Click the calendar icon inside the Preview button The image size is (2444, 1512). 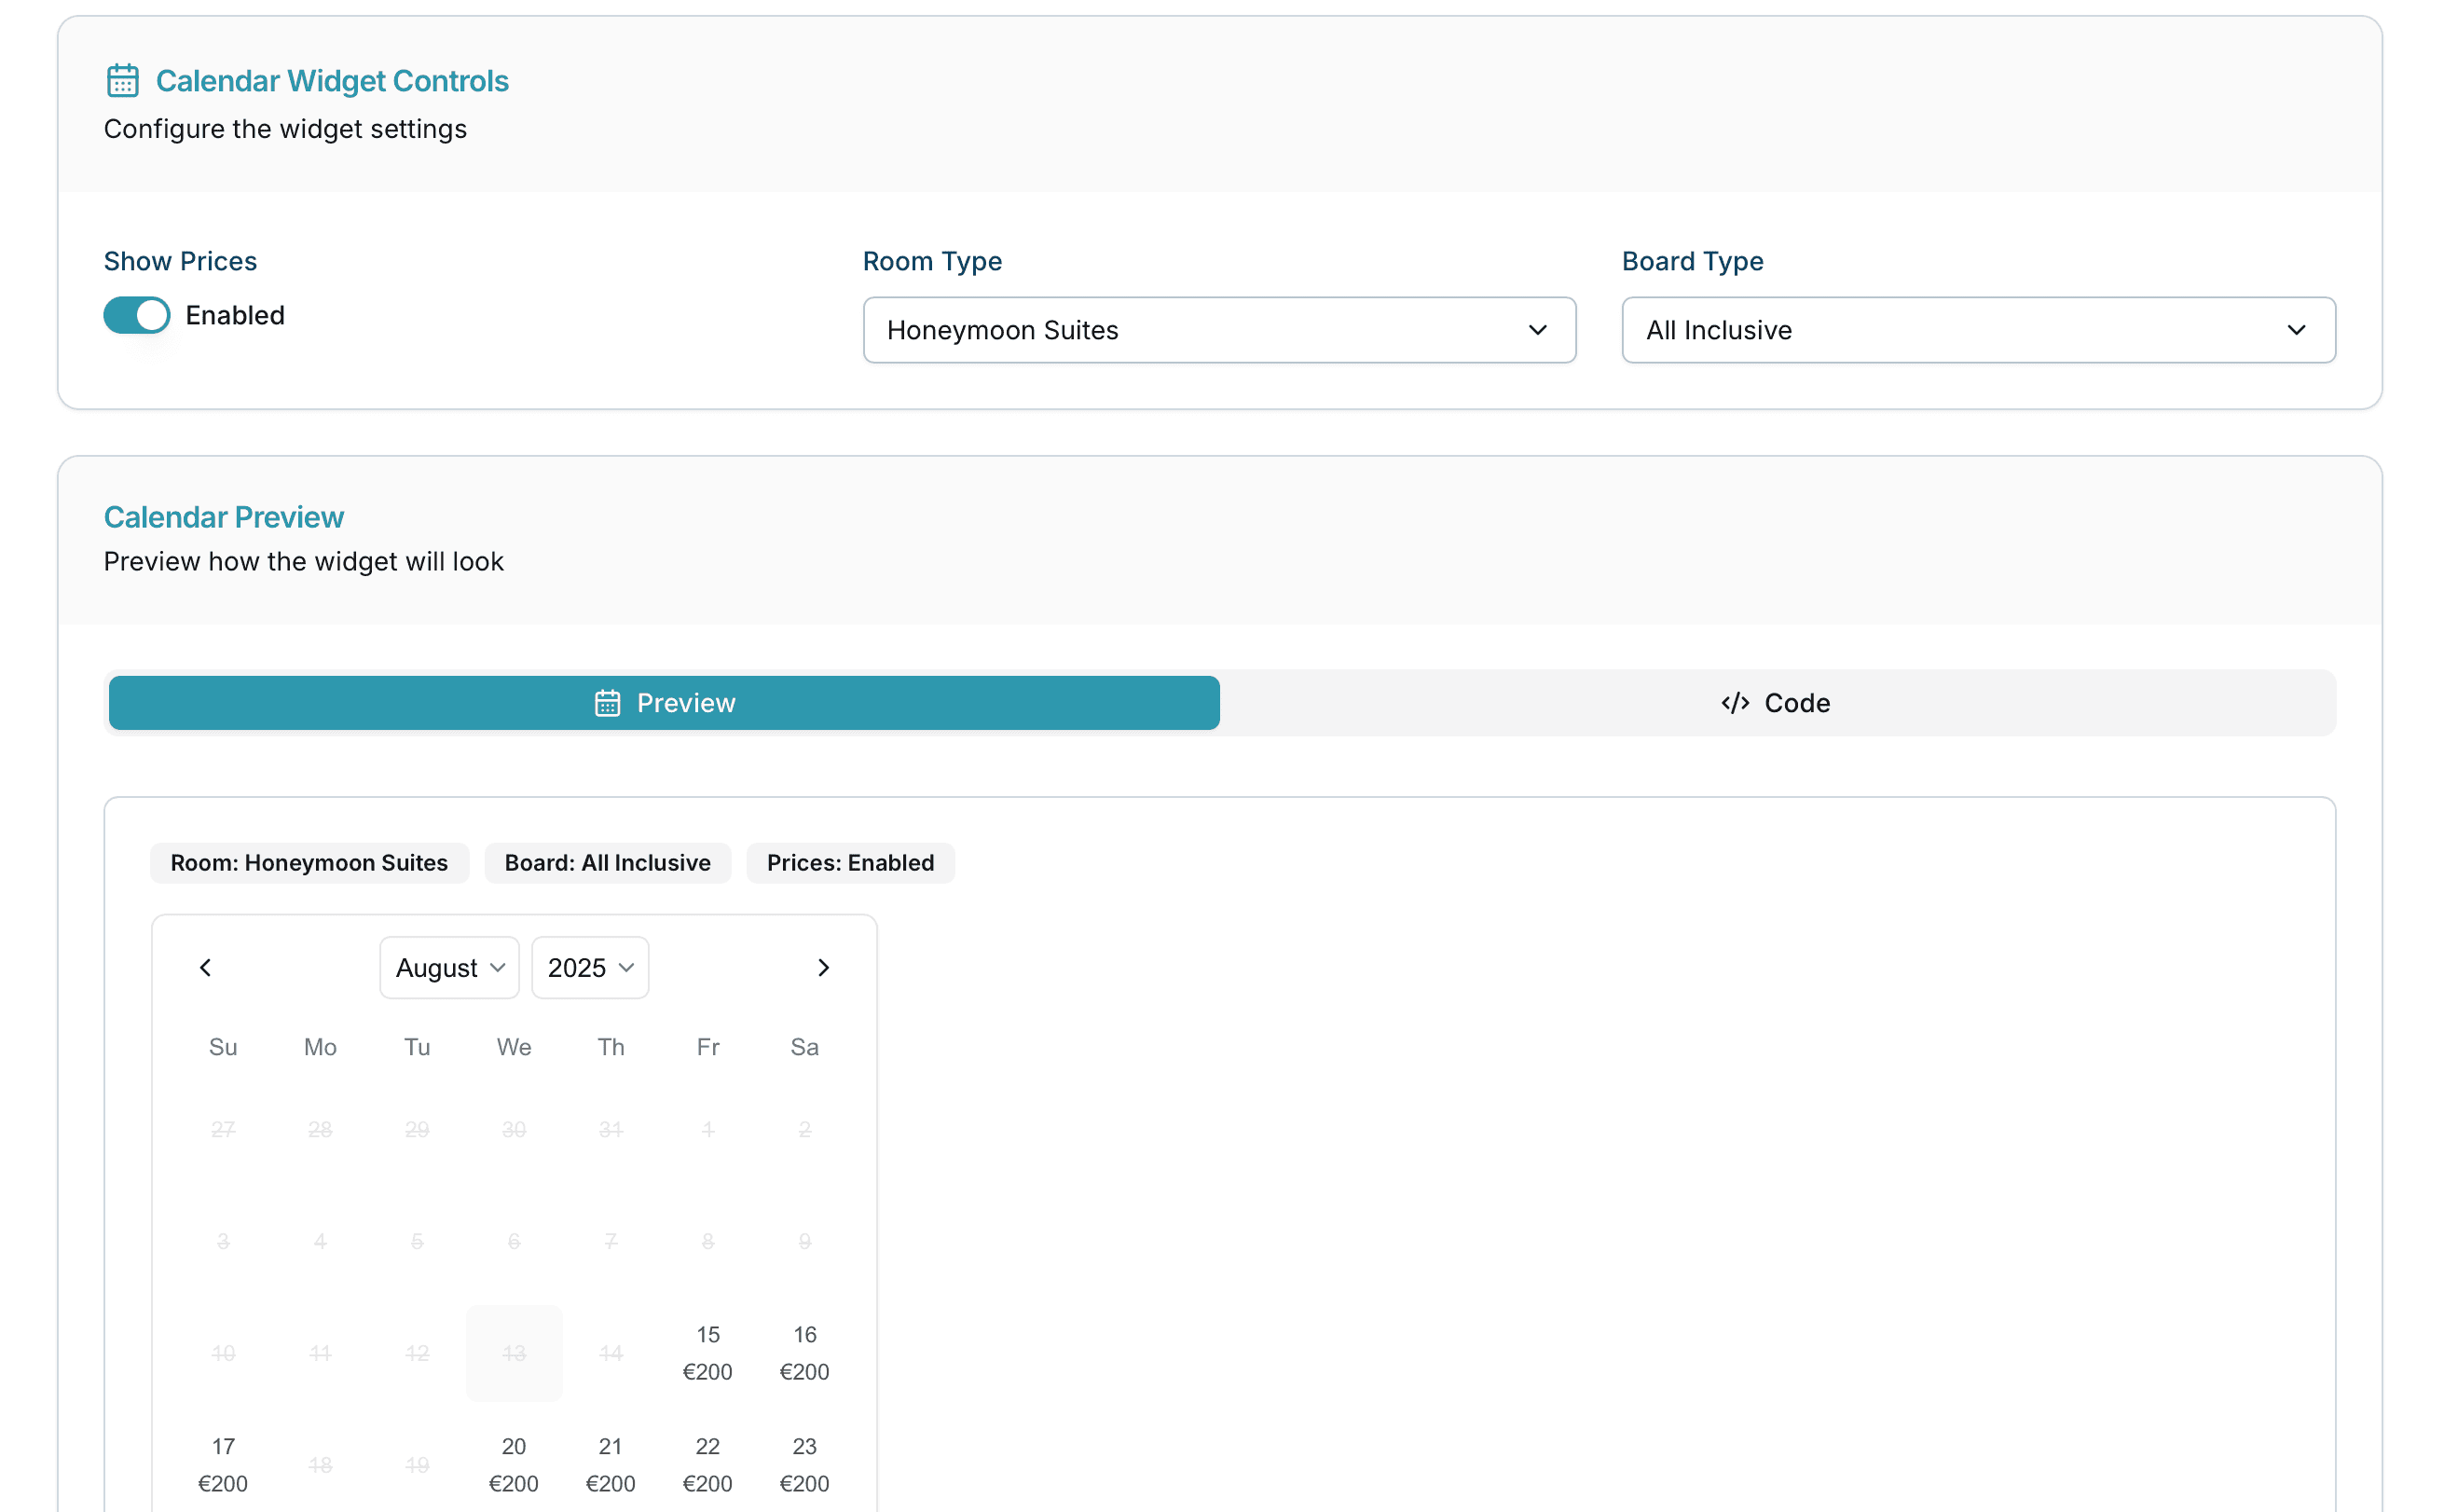pos(607,703)
